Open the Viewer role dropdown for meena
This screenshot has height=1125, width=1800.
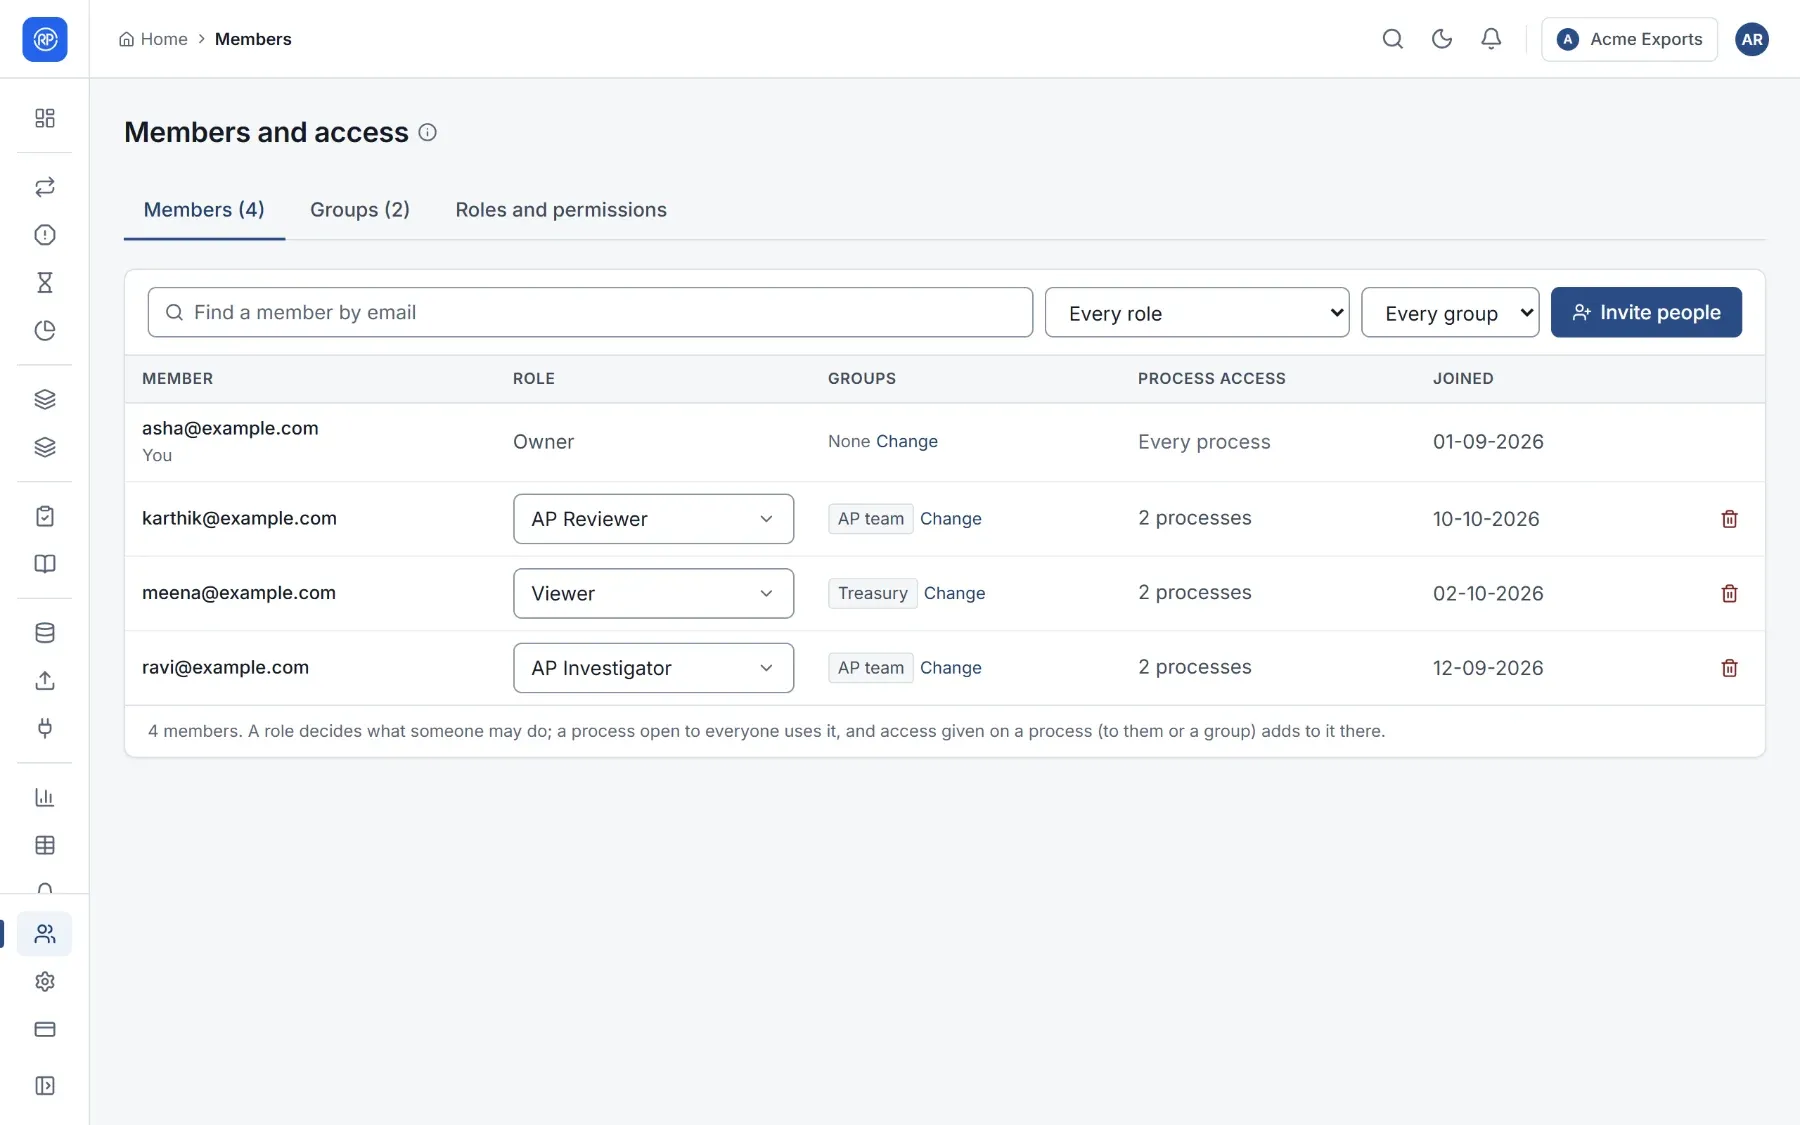(654, 594)
